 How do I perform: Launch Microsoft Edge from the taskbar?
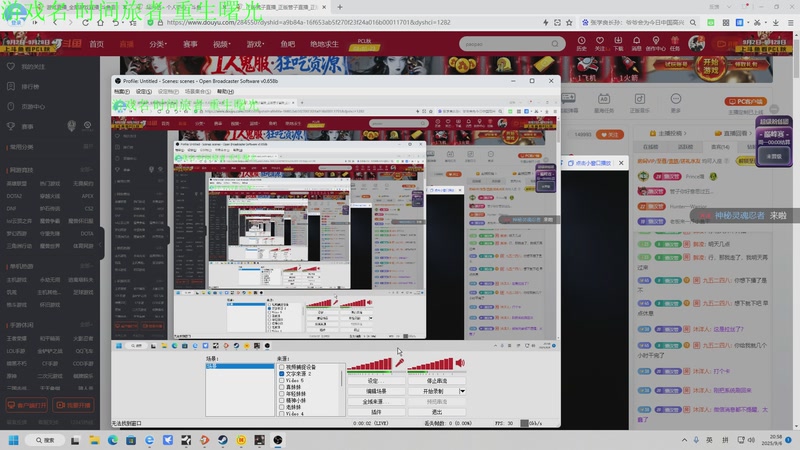coord(112,440)
